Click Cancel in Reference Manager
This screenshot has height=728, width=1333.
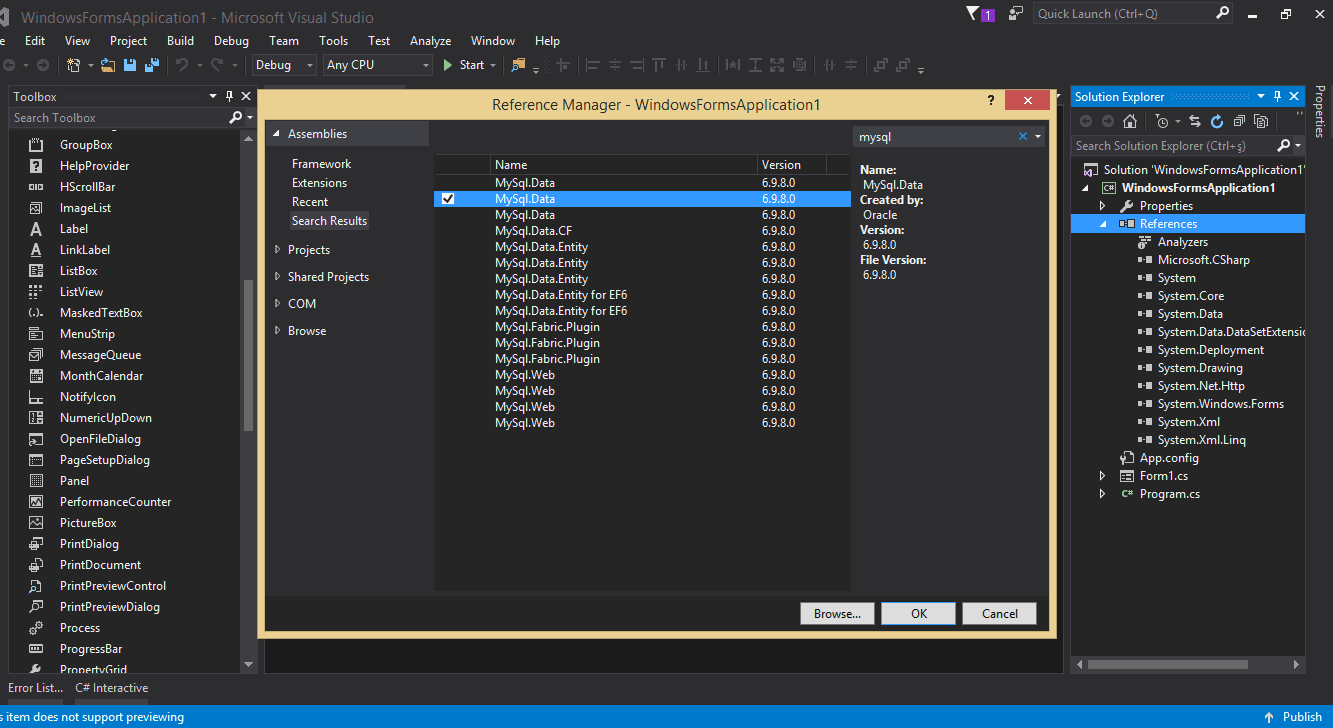[x=1000, y=614]
